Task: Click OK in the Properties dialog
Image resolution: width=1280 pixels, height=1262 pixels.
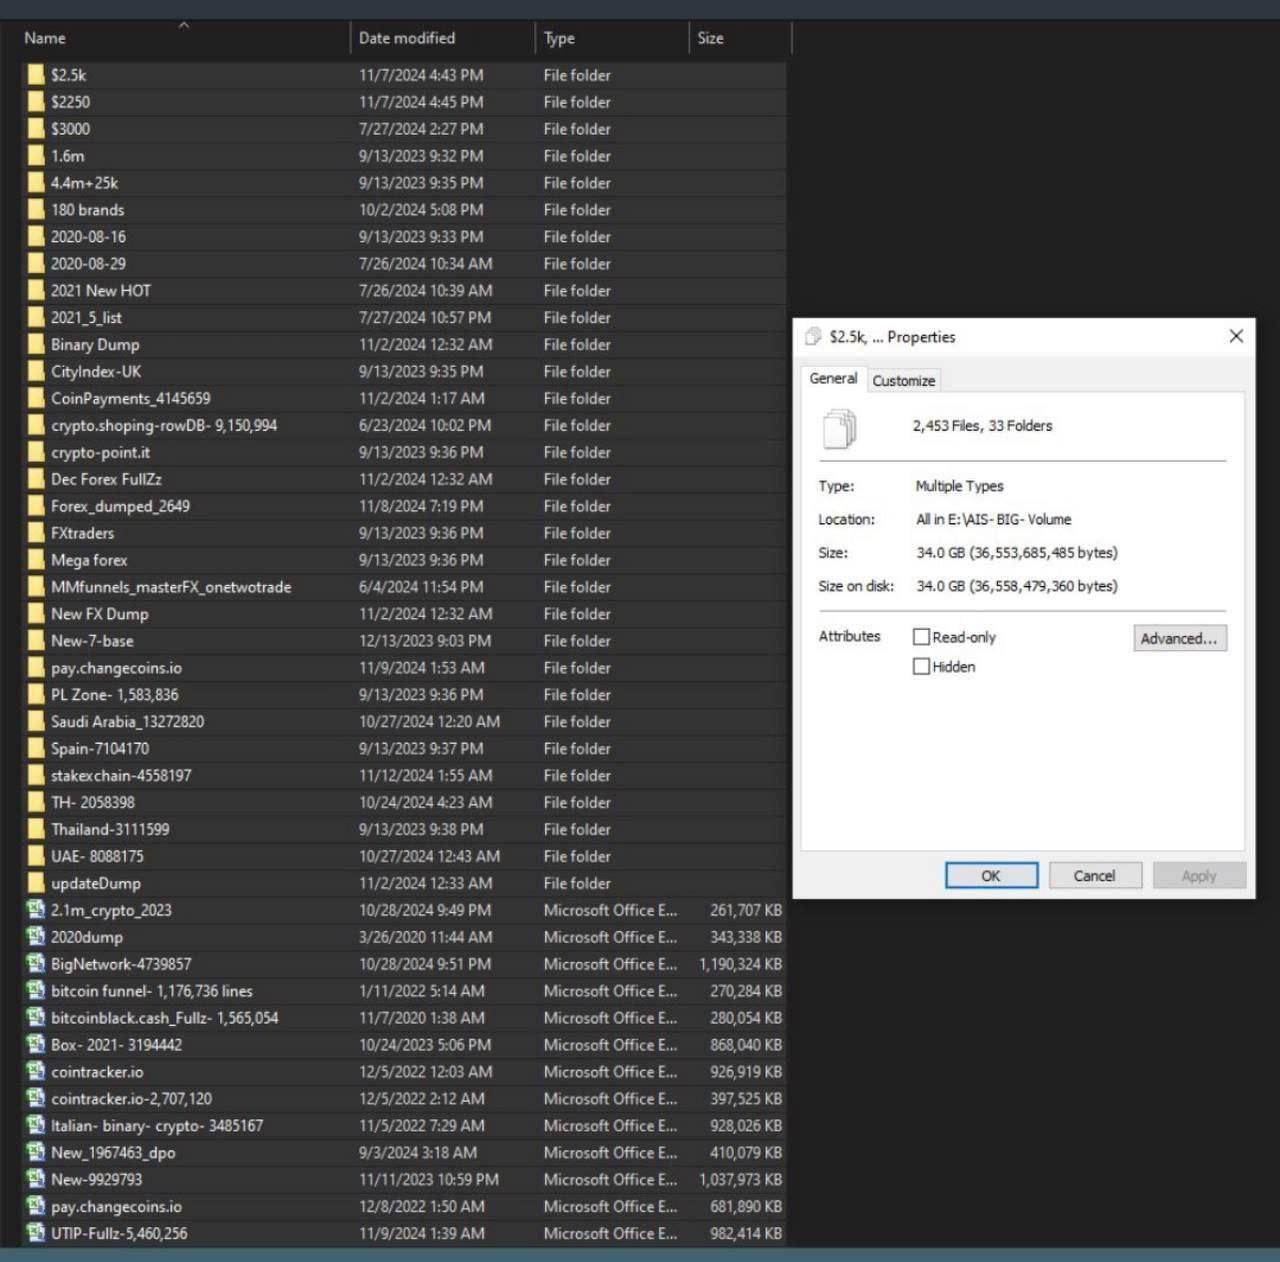Action: pyautogui.click(x=991, y=876)
